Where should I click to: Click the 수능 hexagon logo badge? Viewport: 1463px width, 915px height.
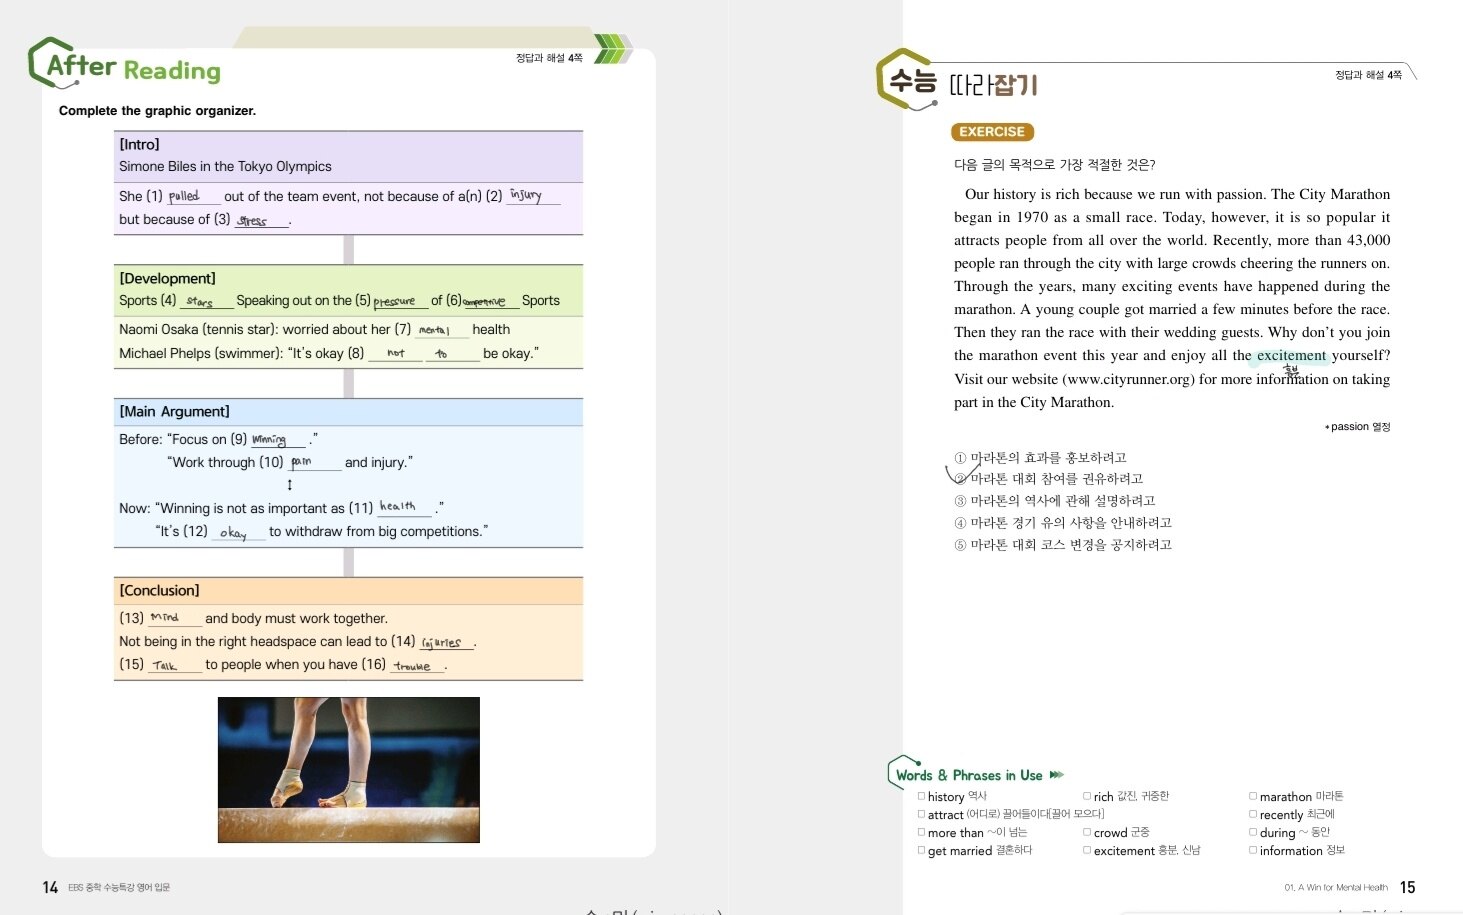pos(906,78)
